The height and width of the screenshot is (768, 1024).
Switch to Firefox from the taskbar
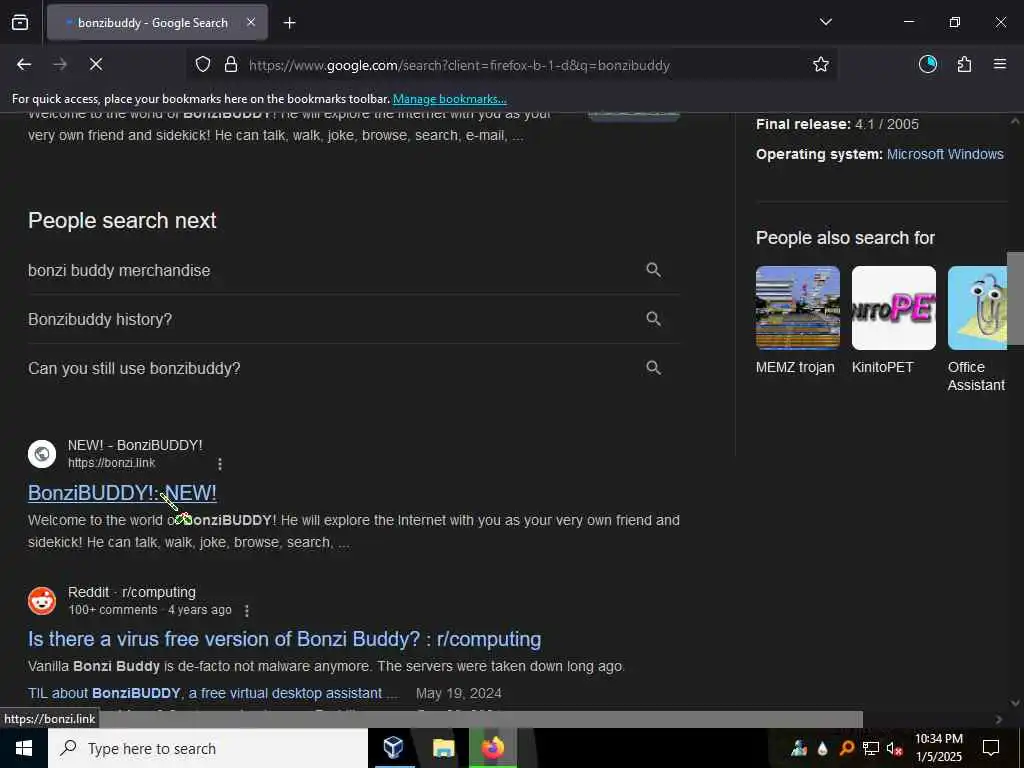[x=493, y=747]
